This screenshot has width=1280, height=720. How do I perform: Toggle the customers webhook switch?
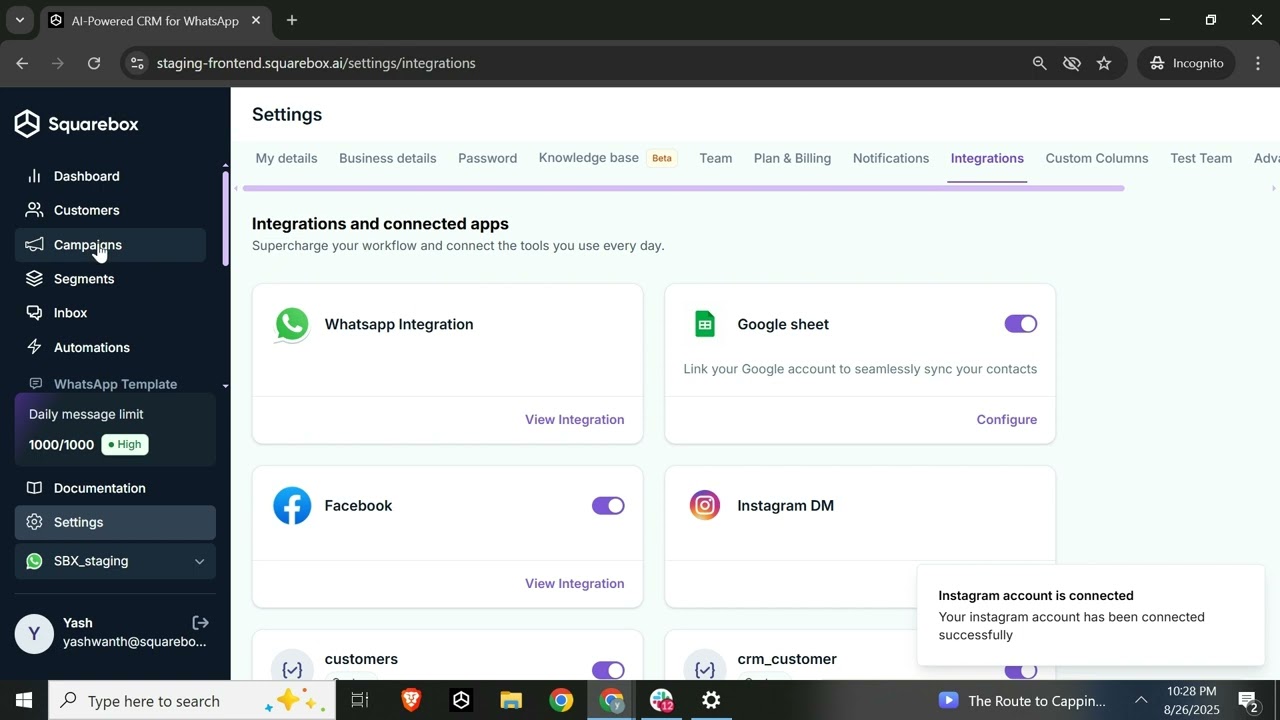(x=608, y=670)
